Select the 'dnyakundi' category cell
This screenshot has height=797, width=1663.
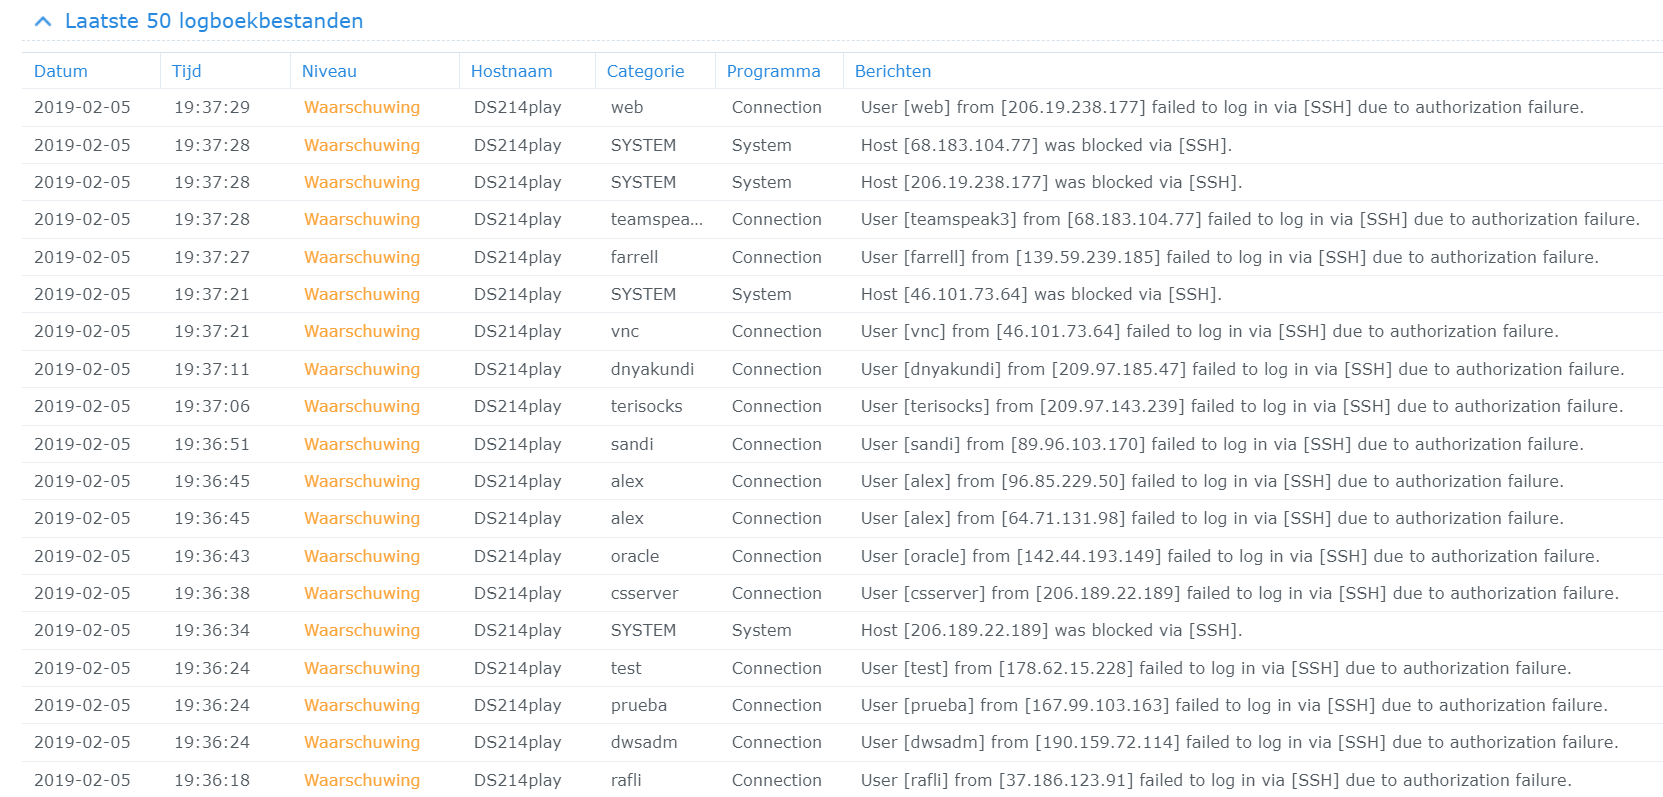tap(652, 369)
